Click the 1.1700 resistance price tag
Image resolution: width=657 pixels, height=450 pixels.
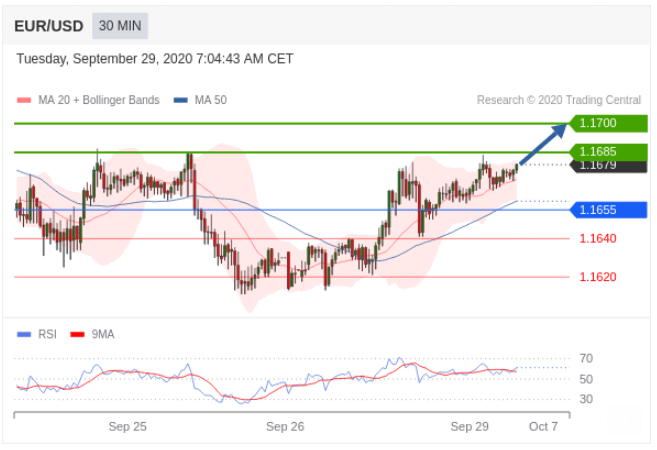(608, 123)
